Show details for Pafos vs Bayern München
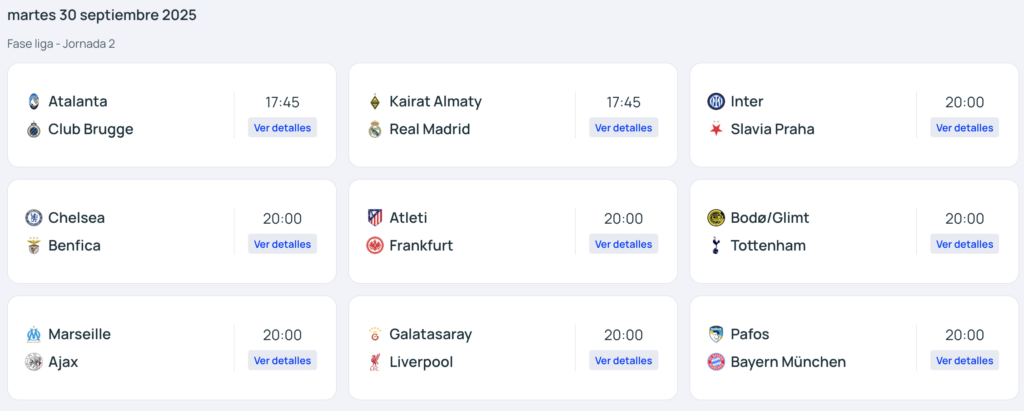1024x411 pixels. [x=964, y=361]
